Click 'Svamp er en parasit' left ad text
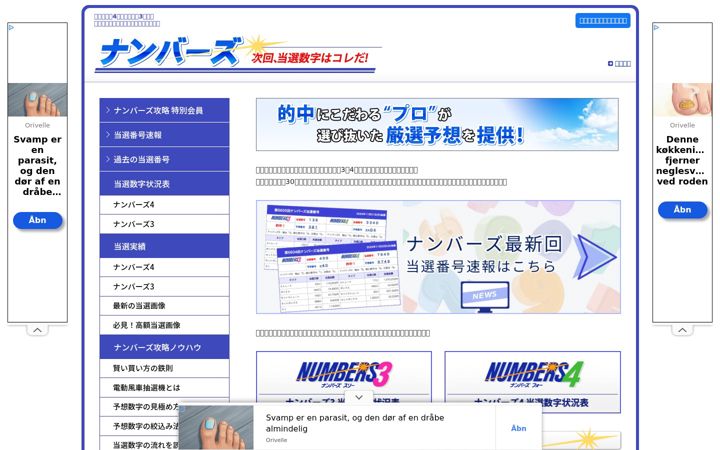 point(38,165)
